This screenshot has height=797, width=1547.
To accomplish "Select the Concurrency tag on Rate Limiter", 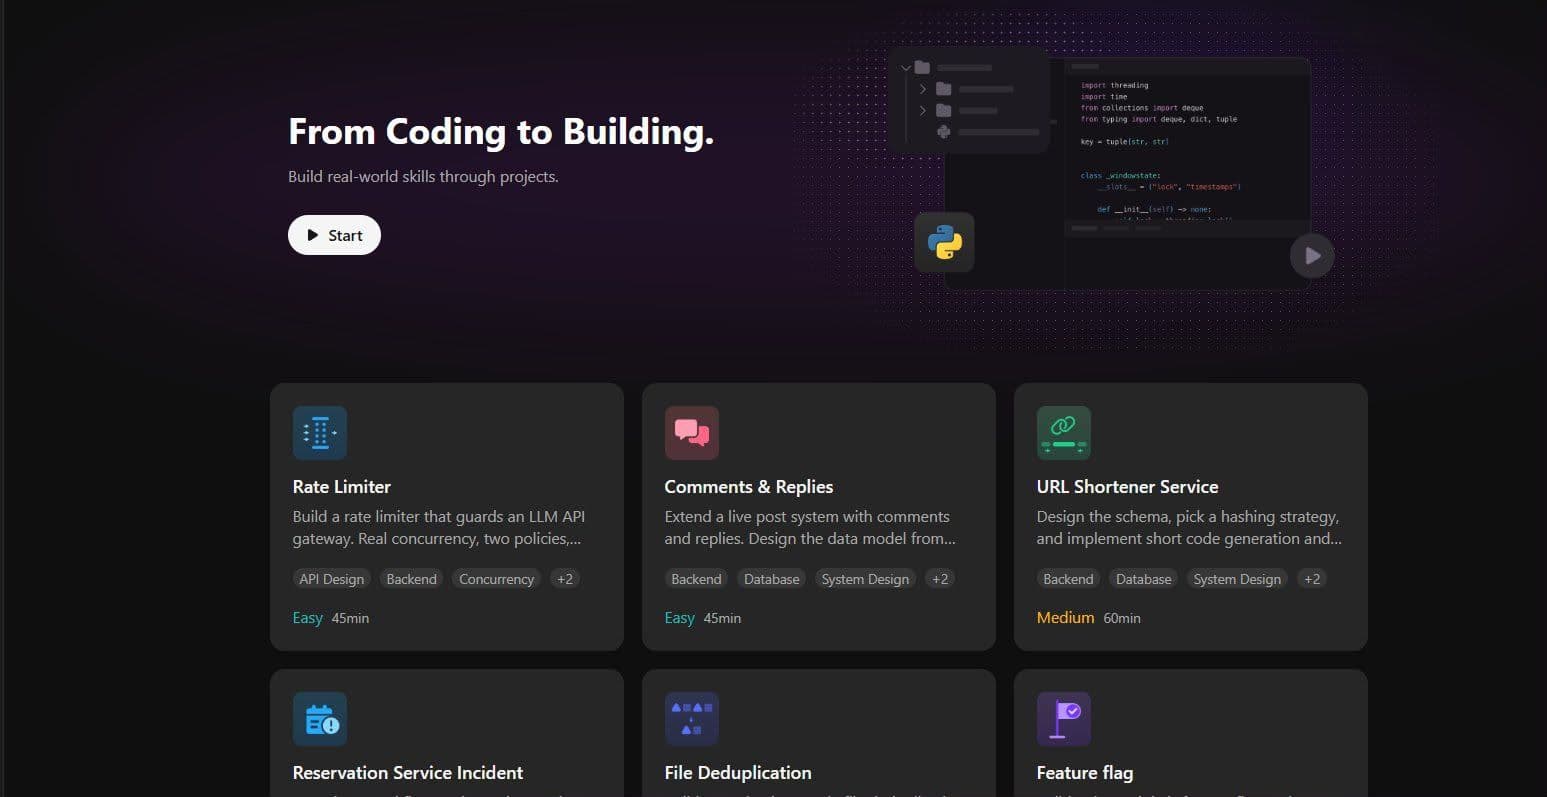I will coord(497,579).
